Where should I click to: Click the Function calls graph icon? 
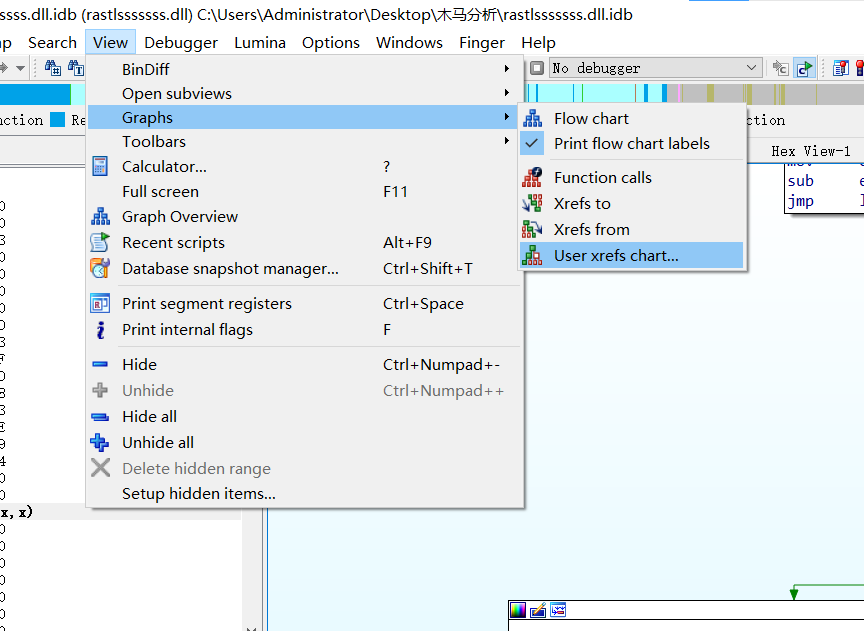[532, 177]
